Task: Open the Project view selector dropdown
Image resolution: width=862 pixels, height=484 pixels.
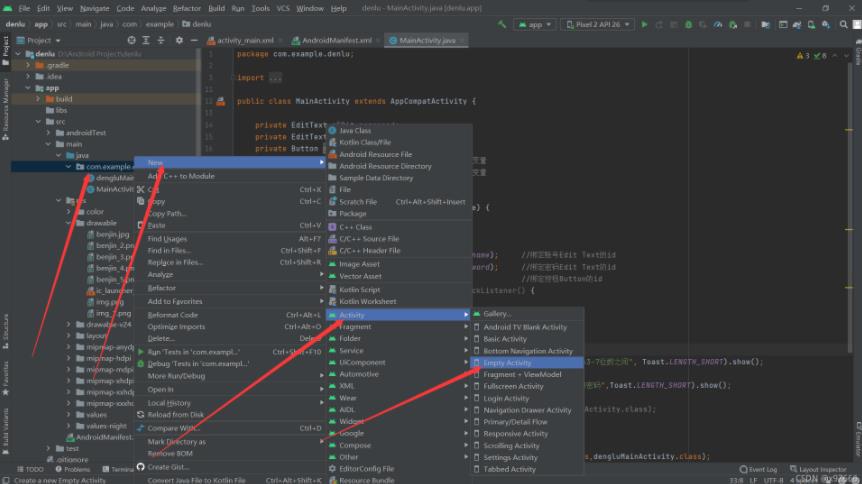Action: click(43, 40)
